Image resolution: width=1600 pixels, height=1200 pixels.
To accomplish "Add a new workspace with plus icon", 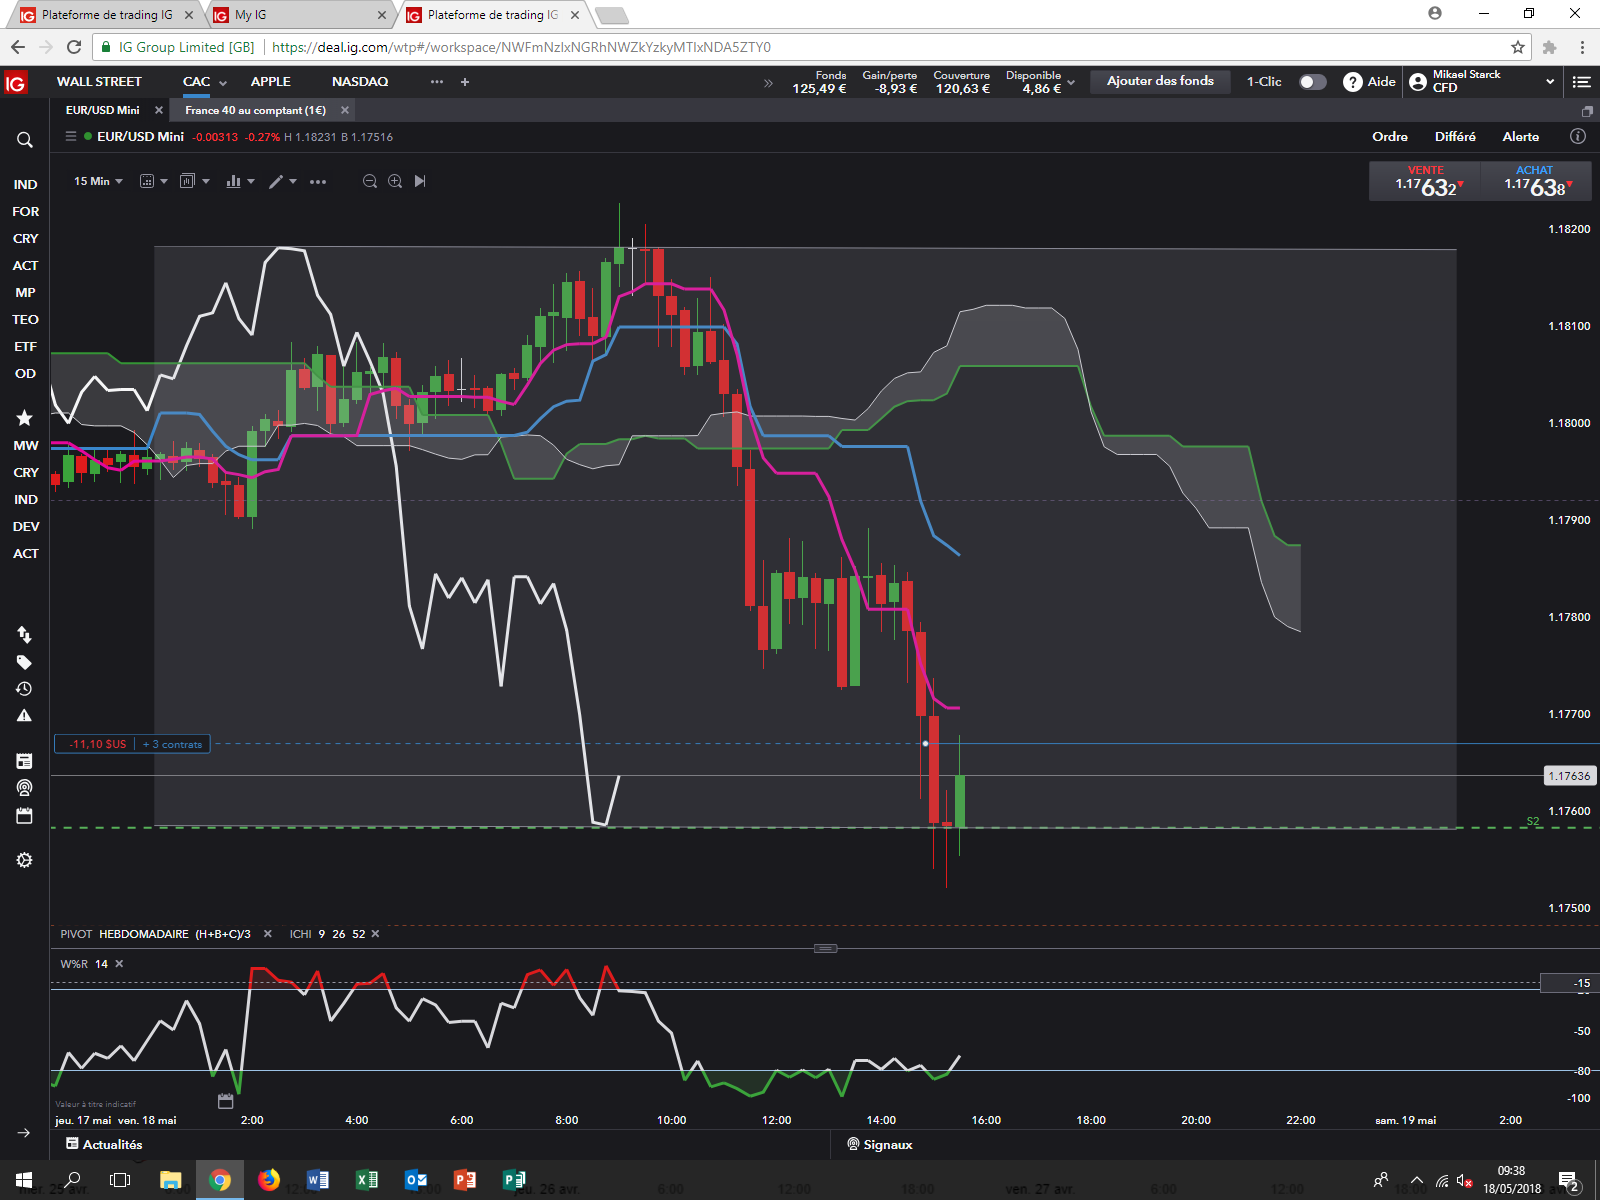I will 465,82.
